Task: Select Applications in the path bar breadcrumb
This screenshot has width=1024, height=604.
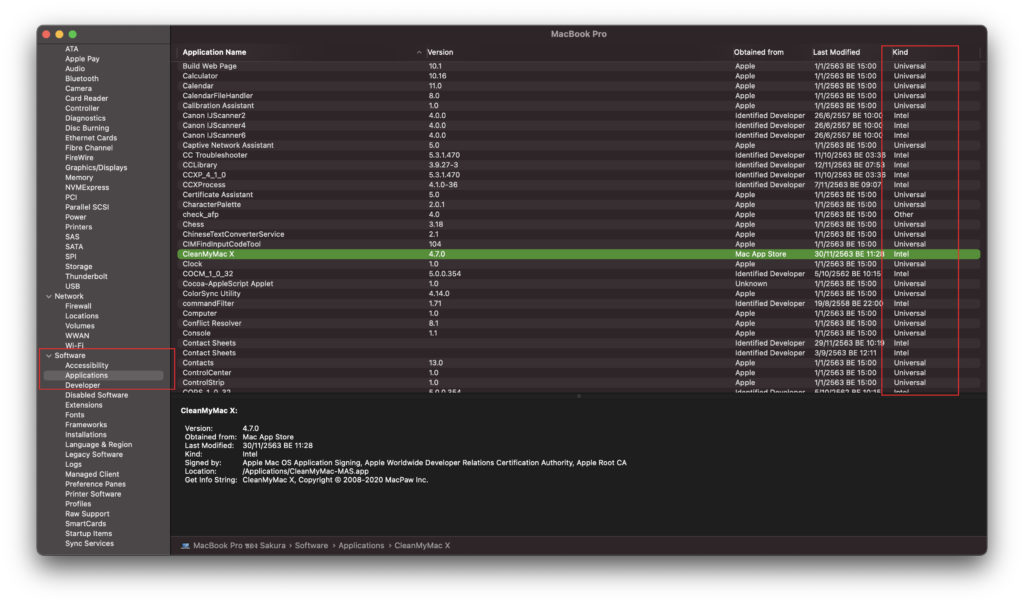Action: coord(361,546)
